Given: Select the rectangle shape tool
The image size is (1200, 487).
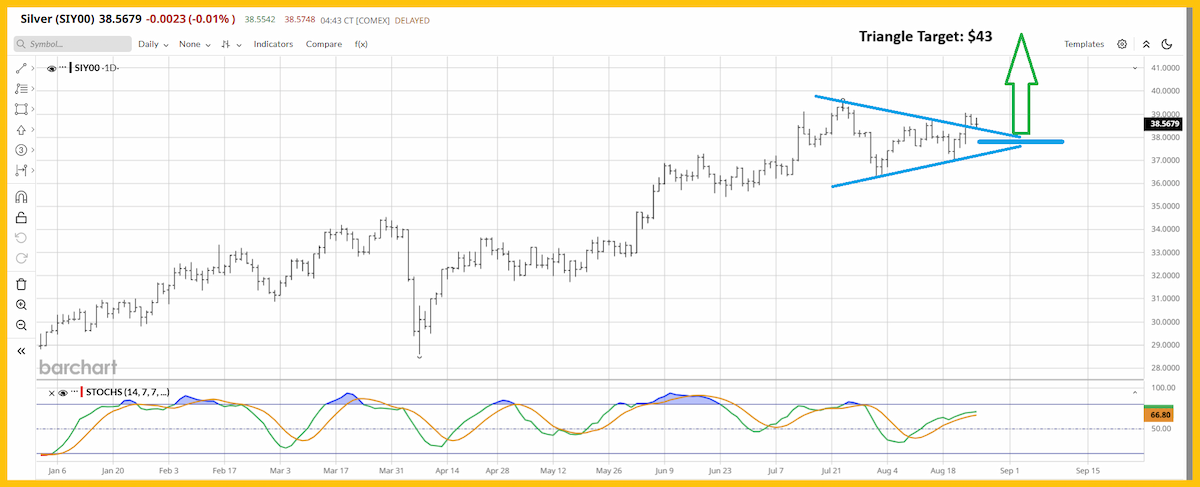Looking at the screenshot, I should pos(22,109).
